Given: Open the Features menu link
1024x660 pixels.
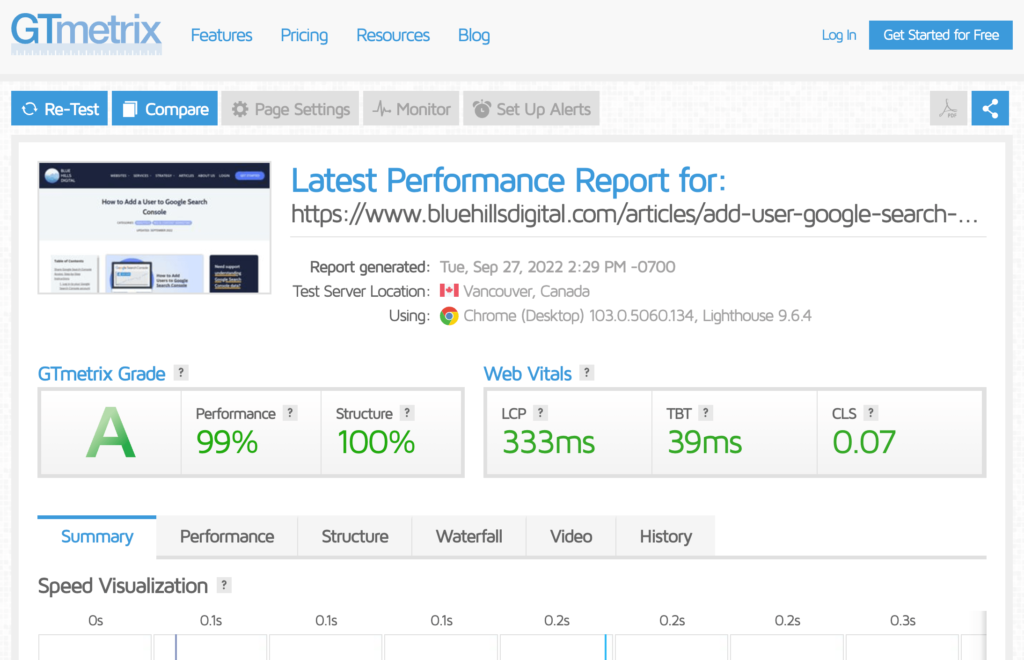Looking at the screenshot, I should 221,35.
